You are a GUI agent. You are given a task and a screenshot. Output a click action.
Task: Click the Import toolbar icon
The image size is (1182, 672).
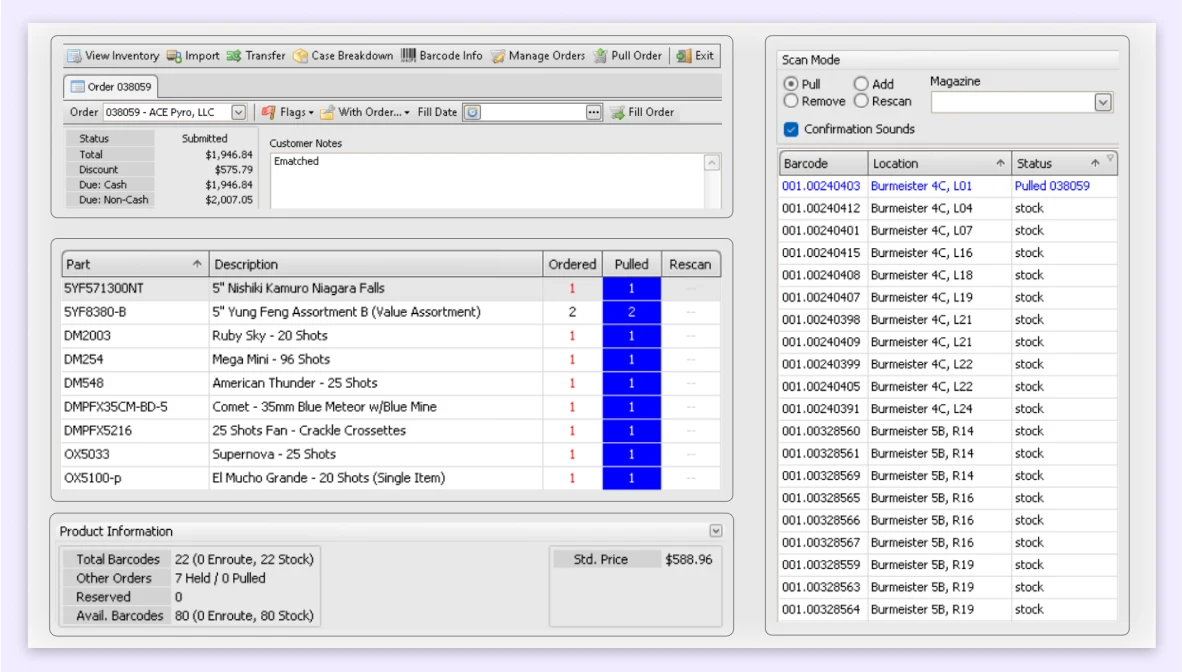pyautogui.click(x=174, y=56)
